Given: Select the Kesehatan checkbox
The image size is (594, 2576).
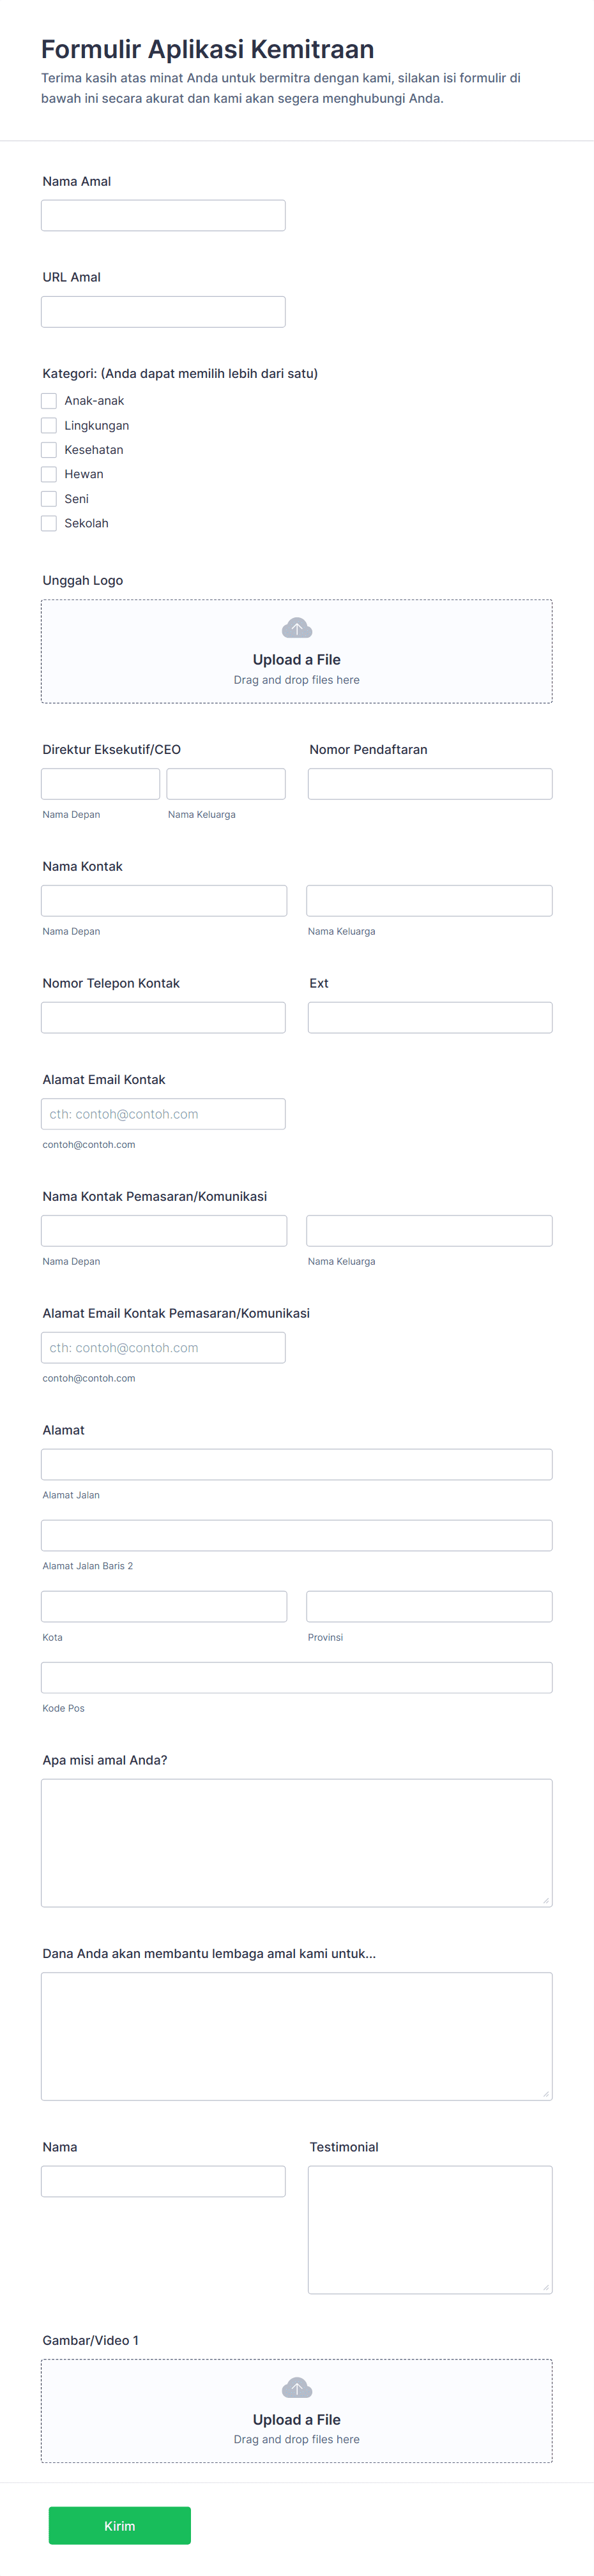Looking at the screenshot, I should [49, 450].
